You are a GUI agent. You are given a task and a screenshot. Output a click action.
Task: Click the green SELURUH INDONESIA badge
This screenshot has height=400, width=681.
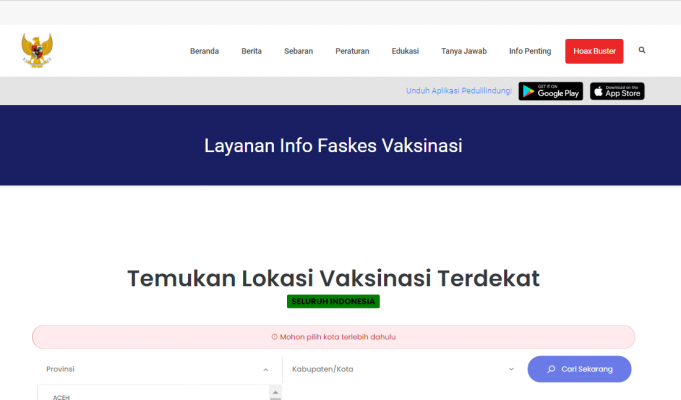[333, 301]
